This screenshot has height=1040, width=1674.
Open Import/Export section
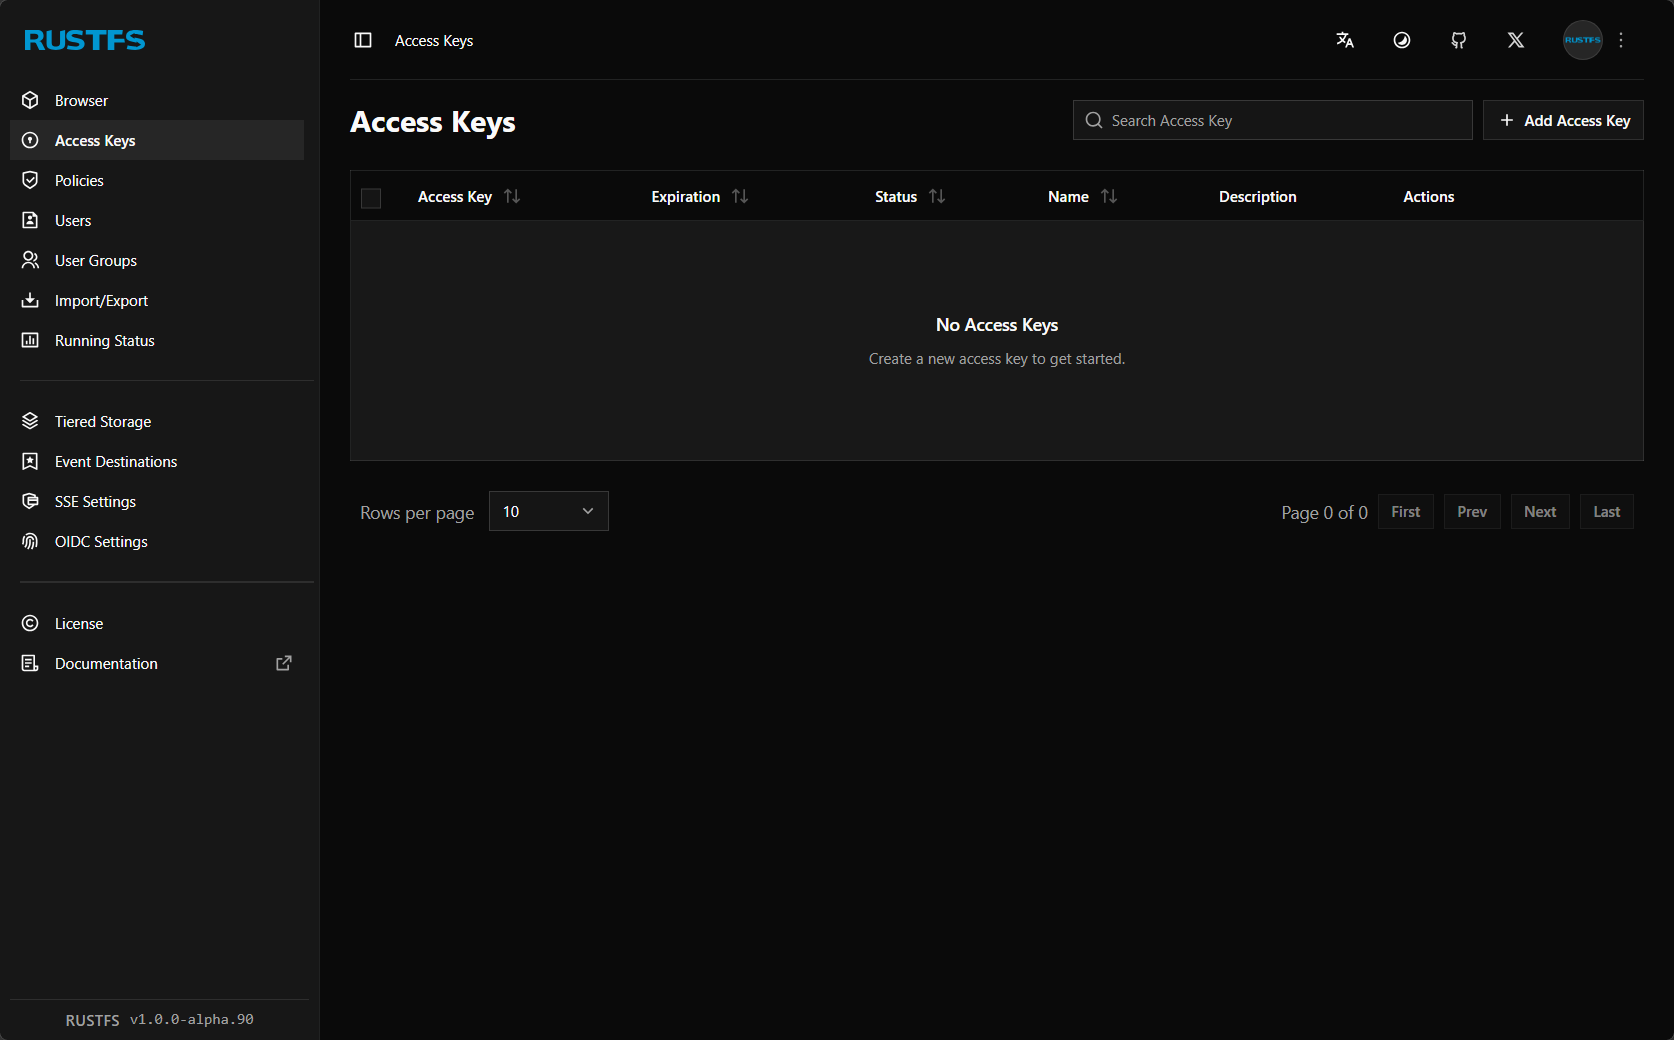[x=157, y=300]
